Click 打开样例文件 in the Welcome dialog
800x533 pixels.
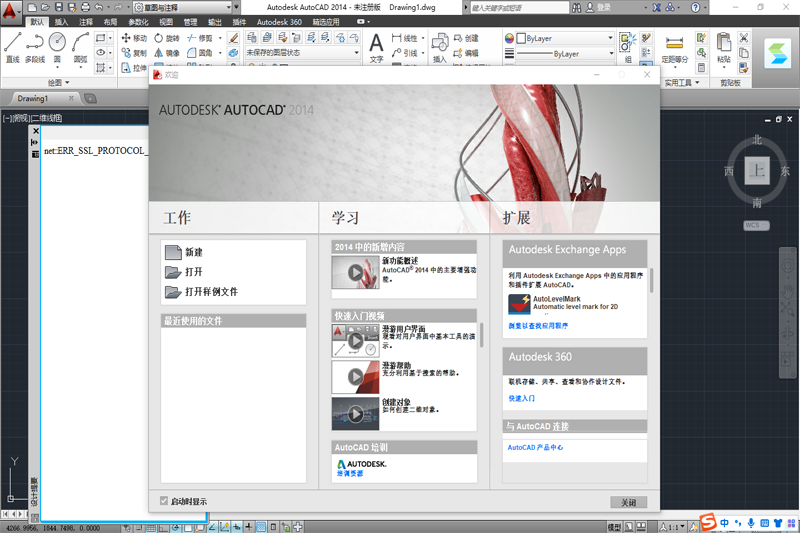[x=202, y=292]
